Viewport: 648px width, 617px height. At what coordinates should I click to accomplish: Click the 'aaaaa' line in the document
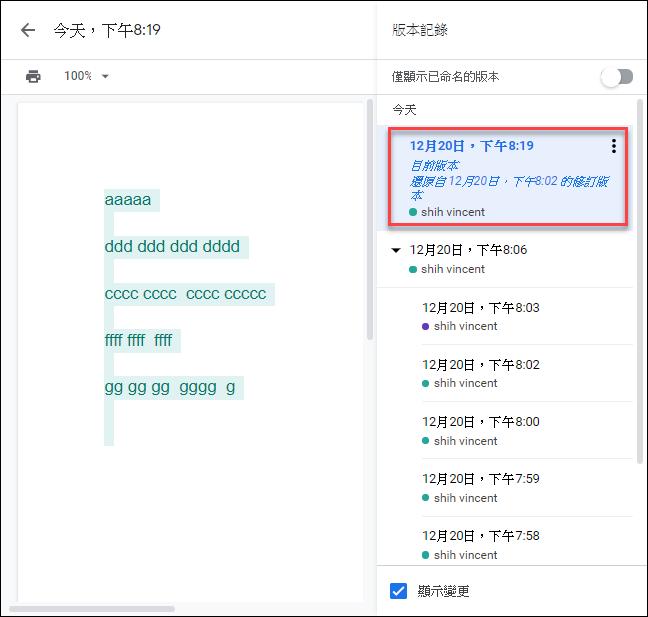click(128, 200)
